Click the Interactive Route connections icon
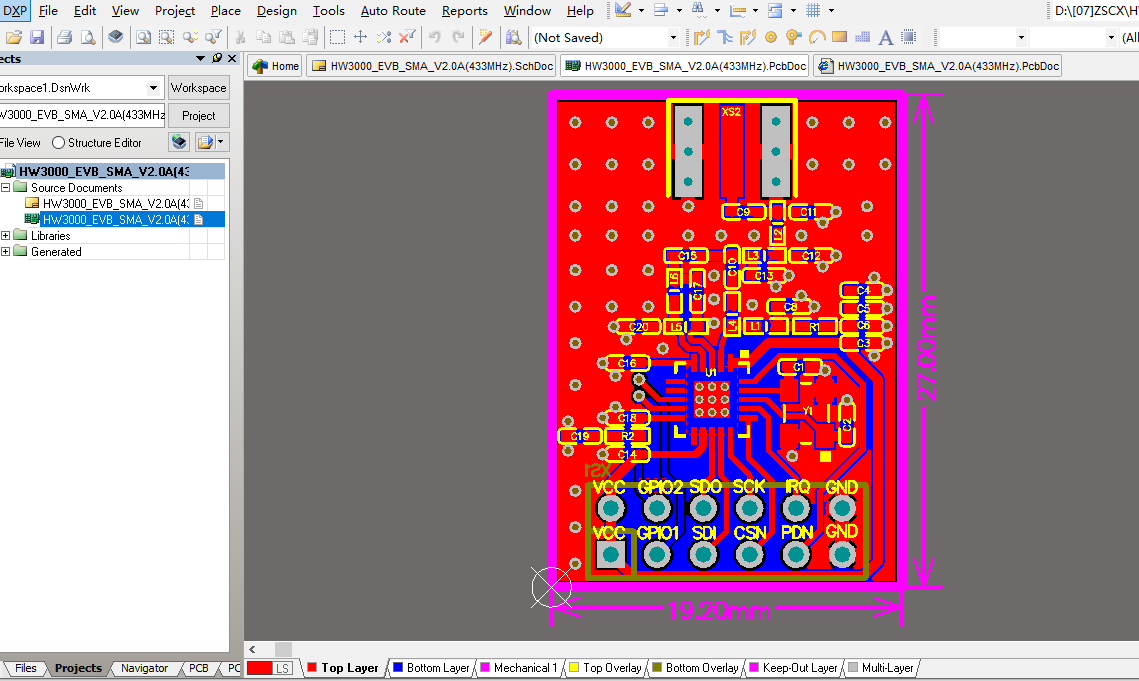 (x=701, y=37)
